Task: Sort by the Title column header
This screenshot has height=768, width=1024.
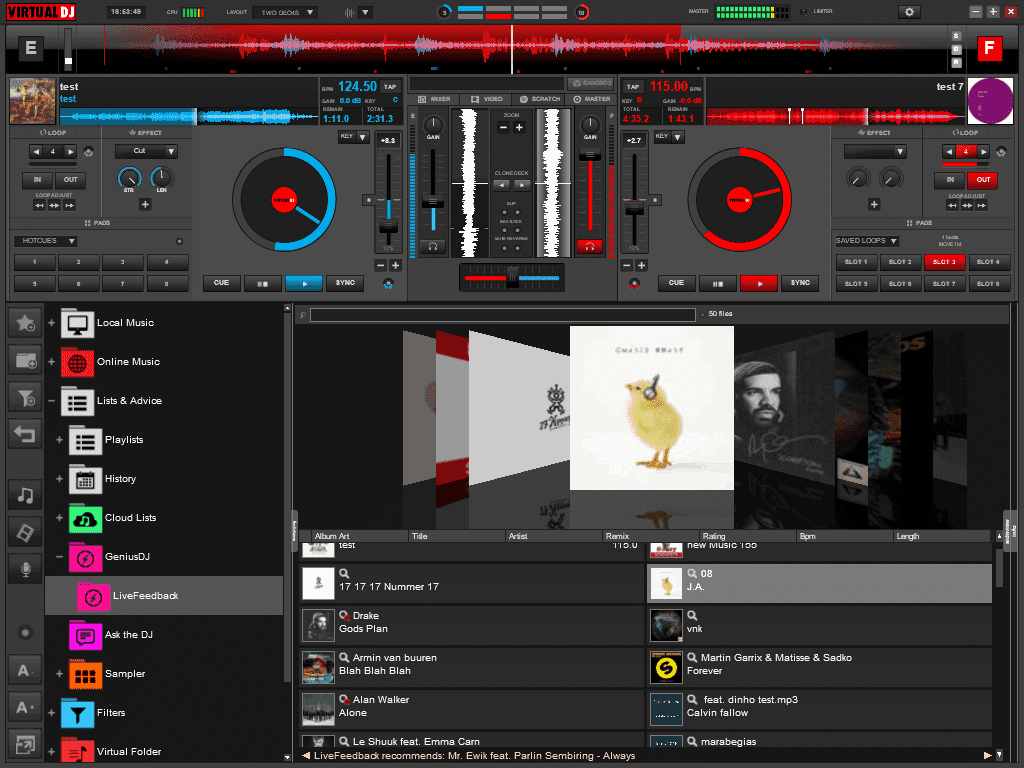Action: coord(456,536)
